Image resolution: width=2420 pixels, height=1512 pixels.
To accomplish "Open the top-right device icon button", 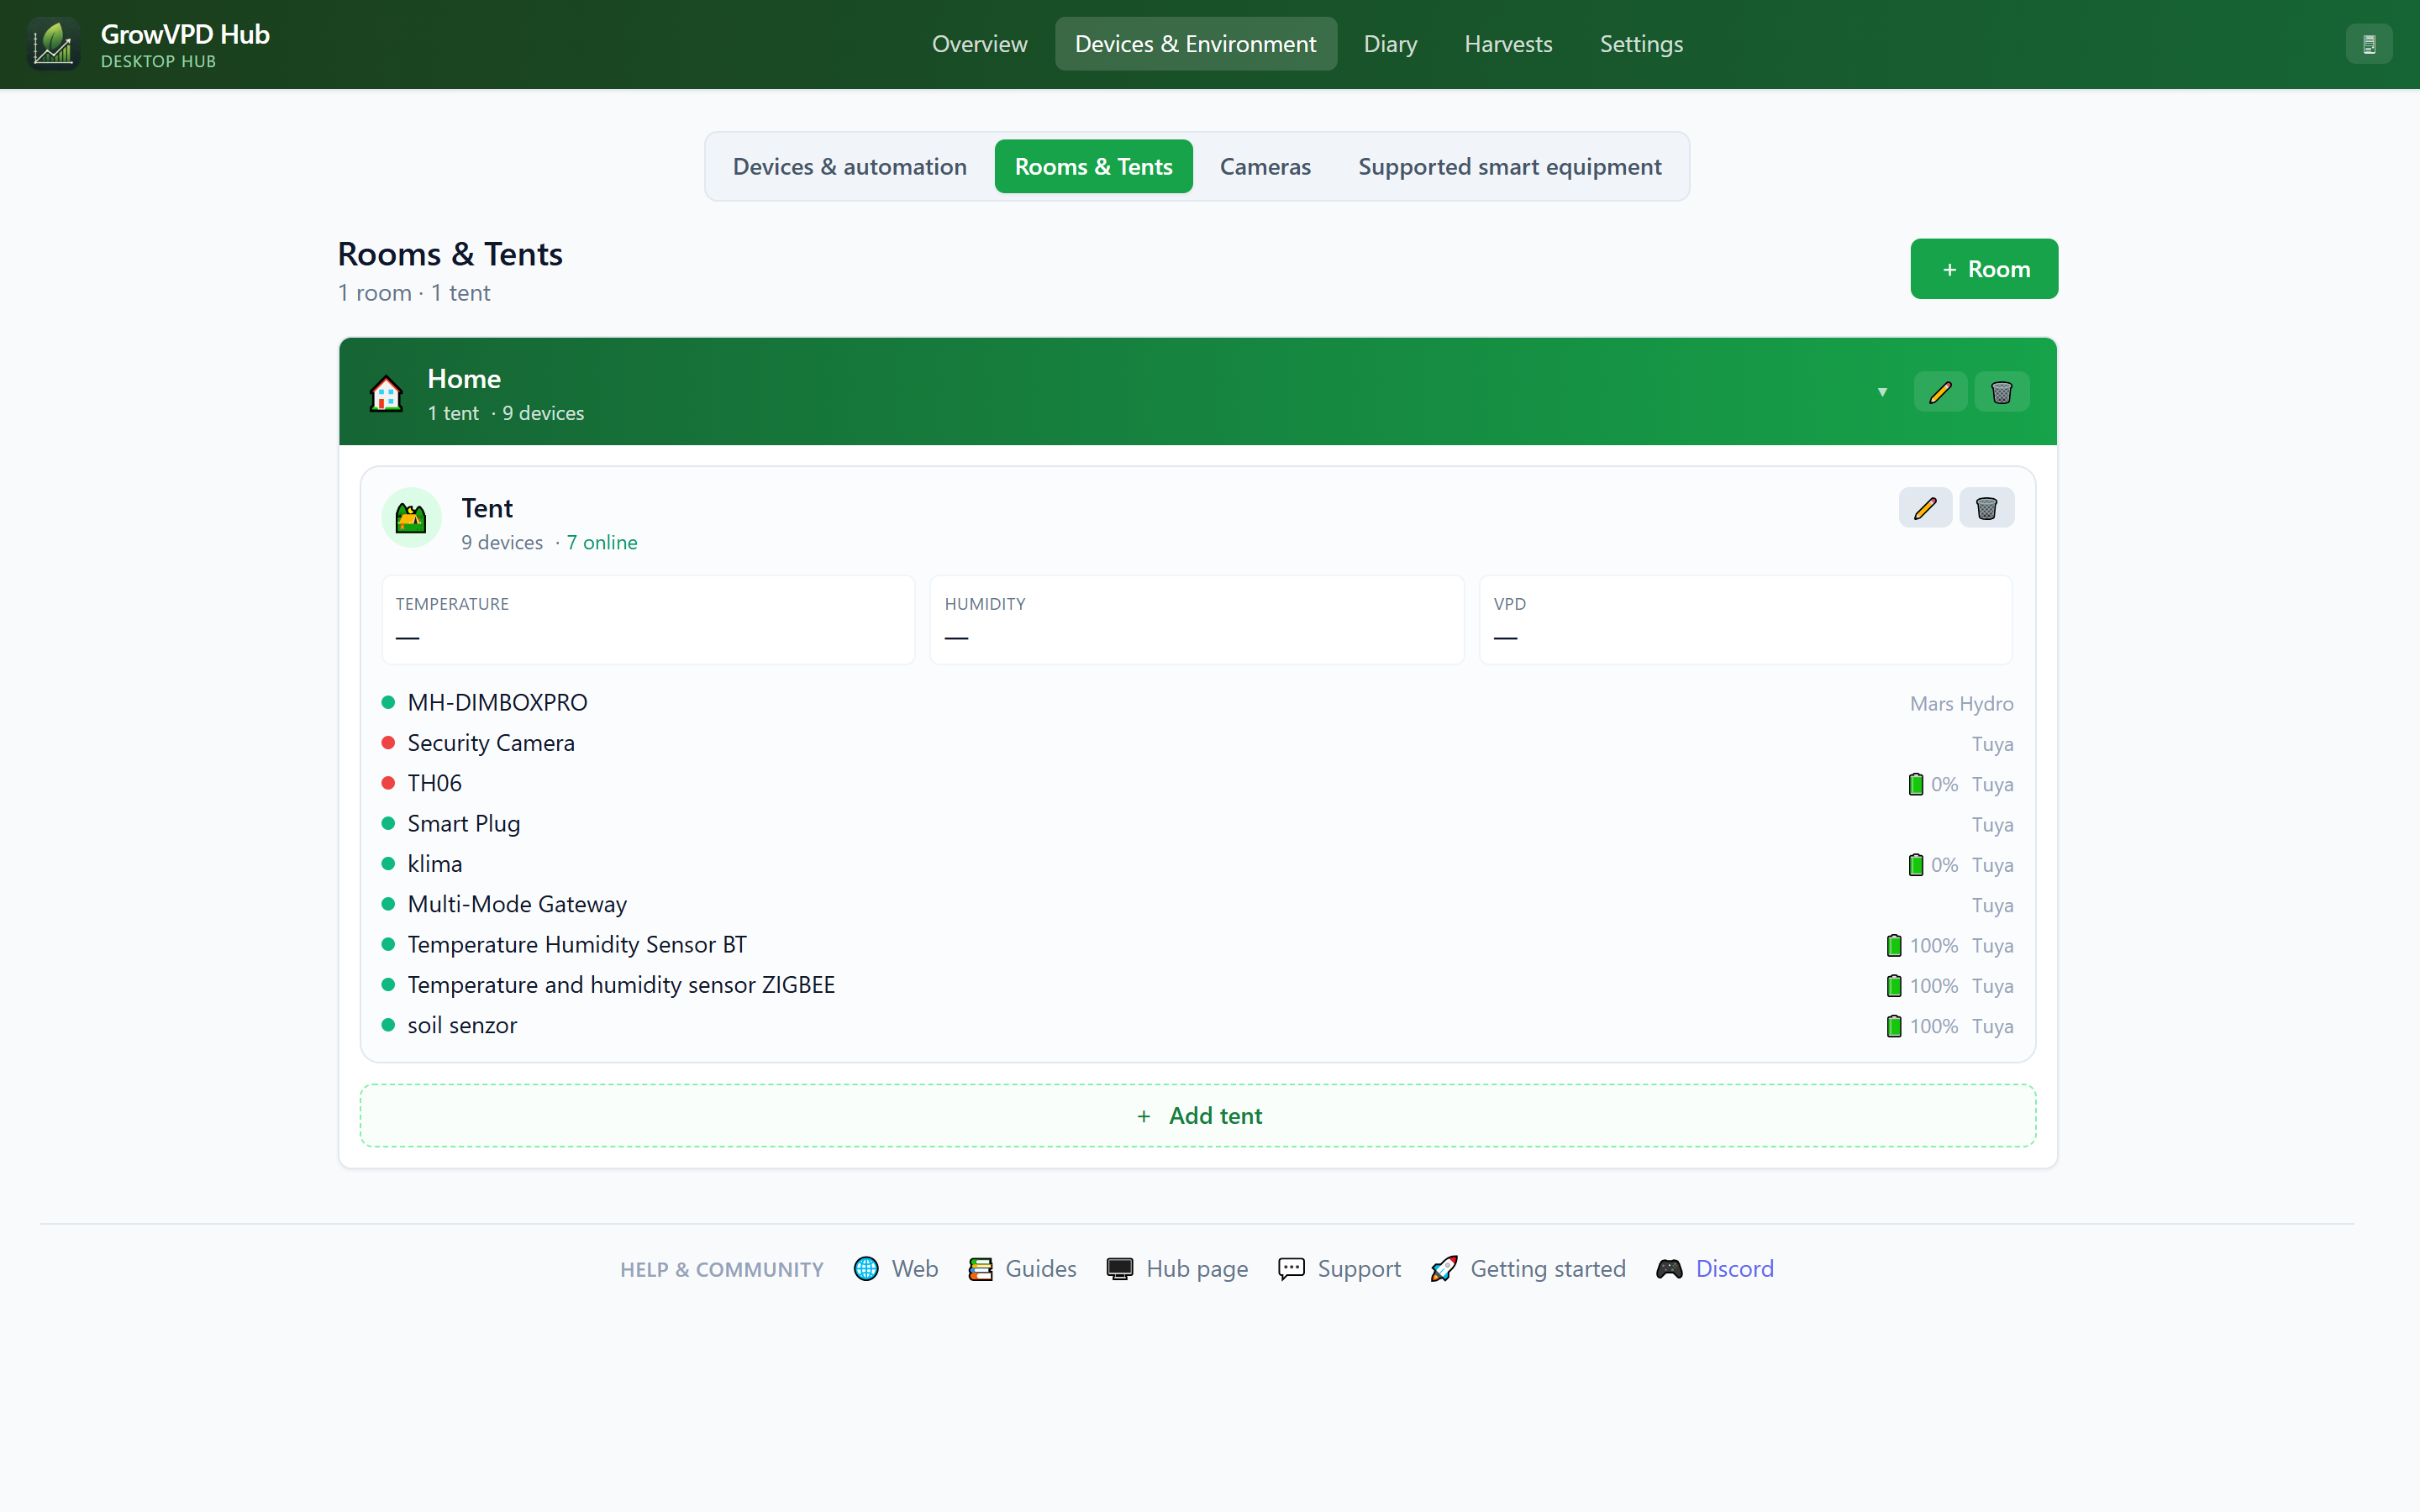I will point(2368,44).
